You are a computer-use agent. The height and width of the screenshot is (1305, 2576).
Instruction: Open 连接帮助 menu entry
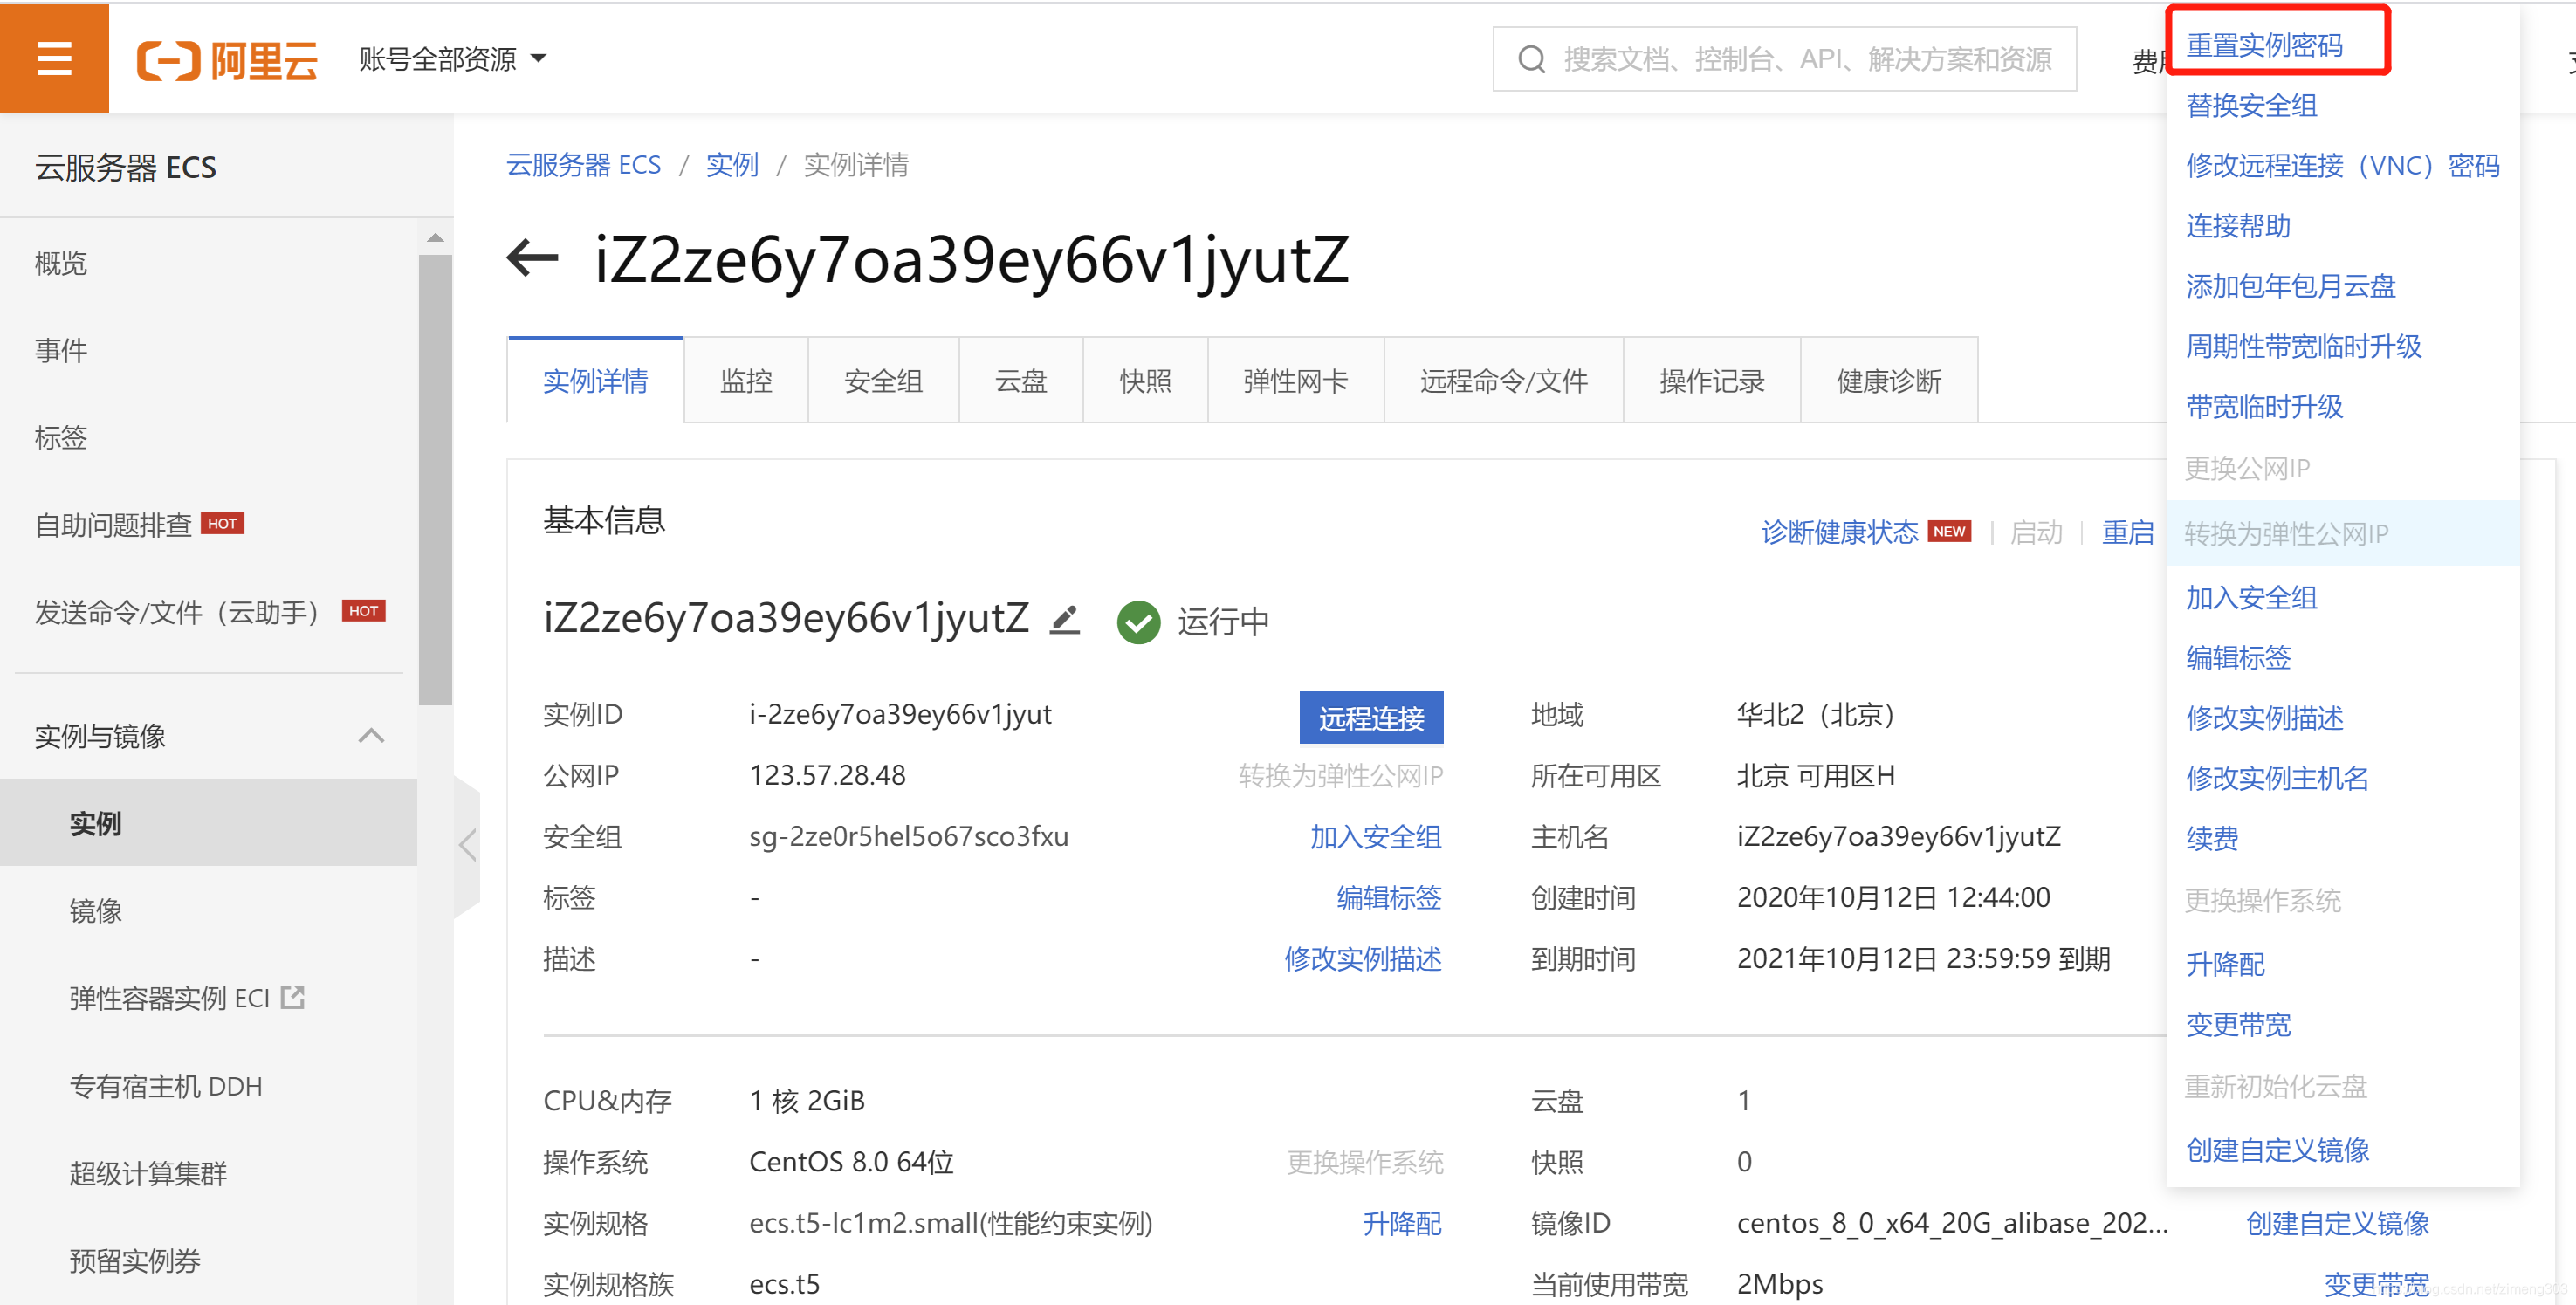(2238, 226)
